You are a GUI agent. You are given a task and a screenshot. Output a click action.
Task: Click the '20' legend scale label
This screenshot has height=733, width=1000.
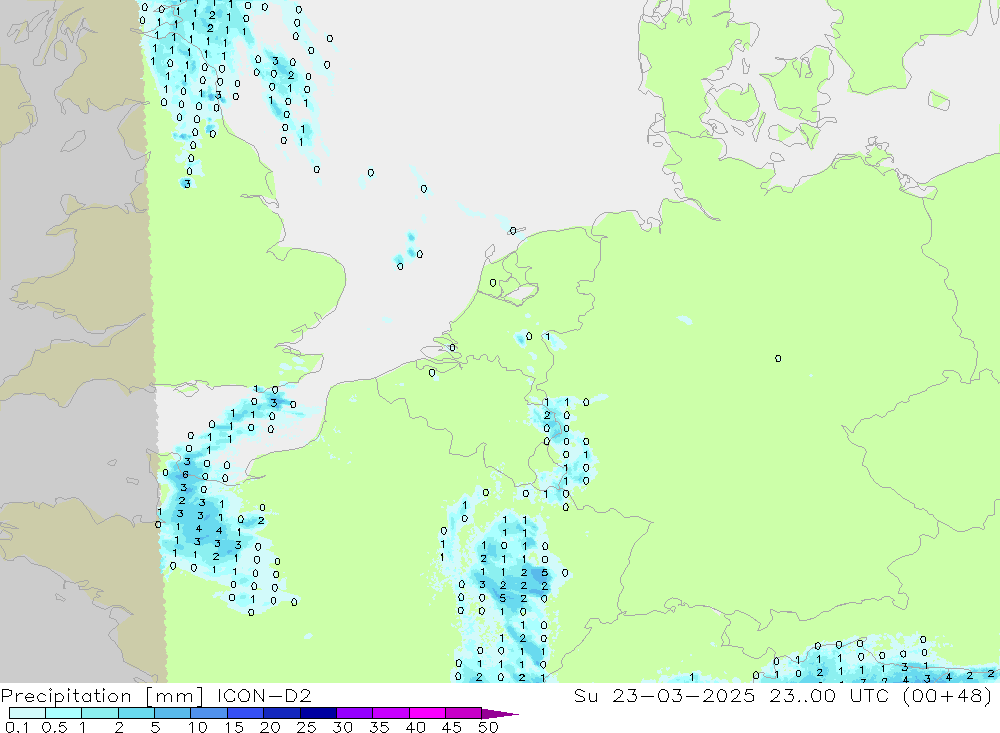[x=270, y=727]
